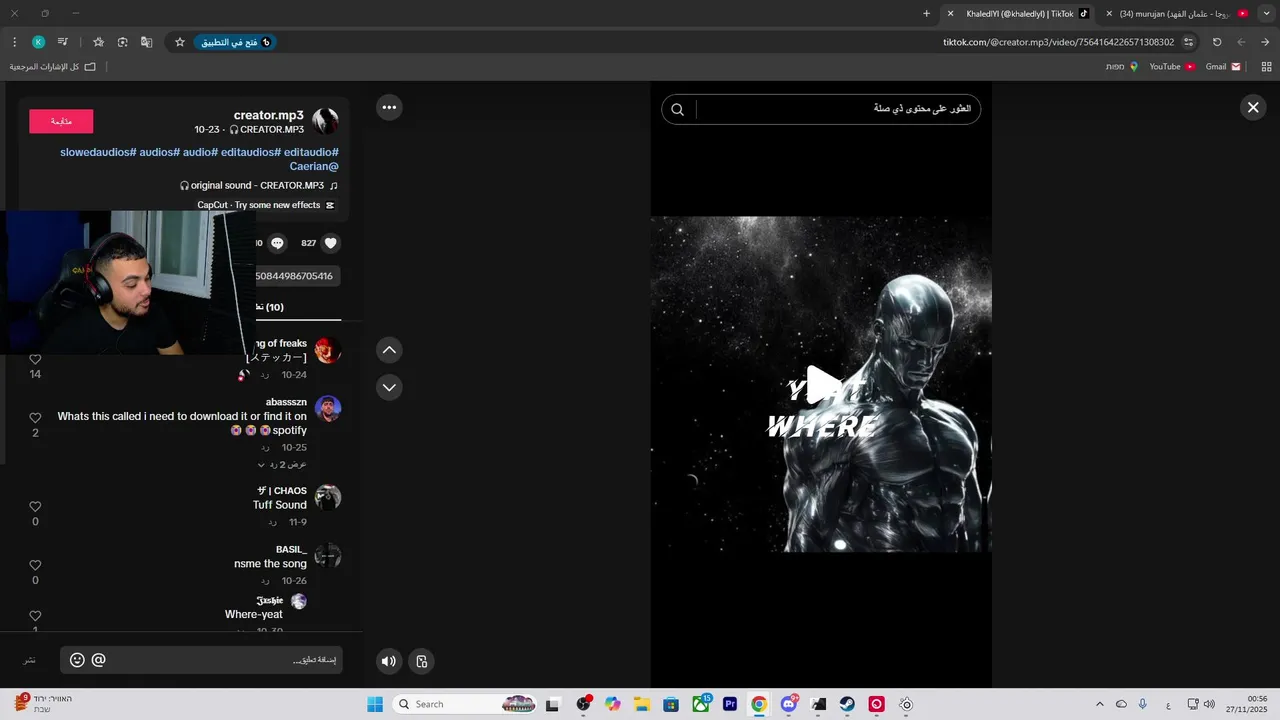Go to previous video with up chevron
Image resolution: width=1280 pixels, height=720 pixels.
tap(389, 349)
